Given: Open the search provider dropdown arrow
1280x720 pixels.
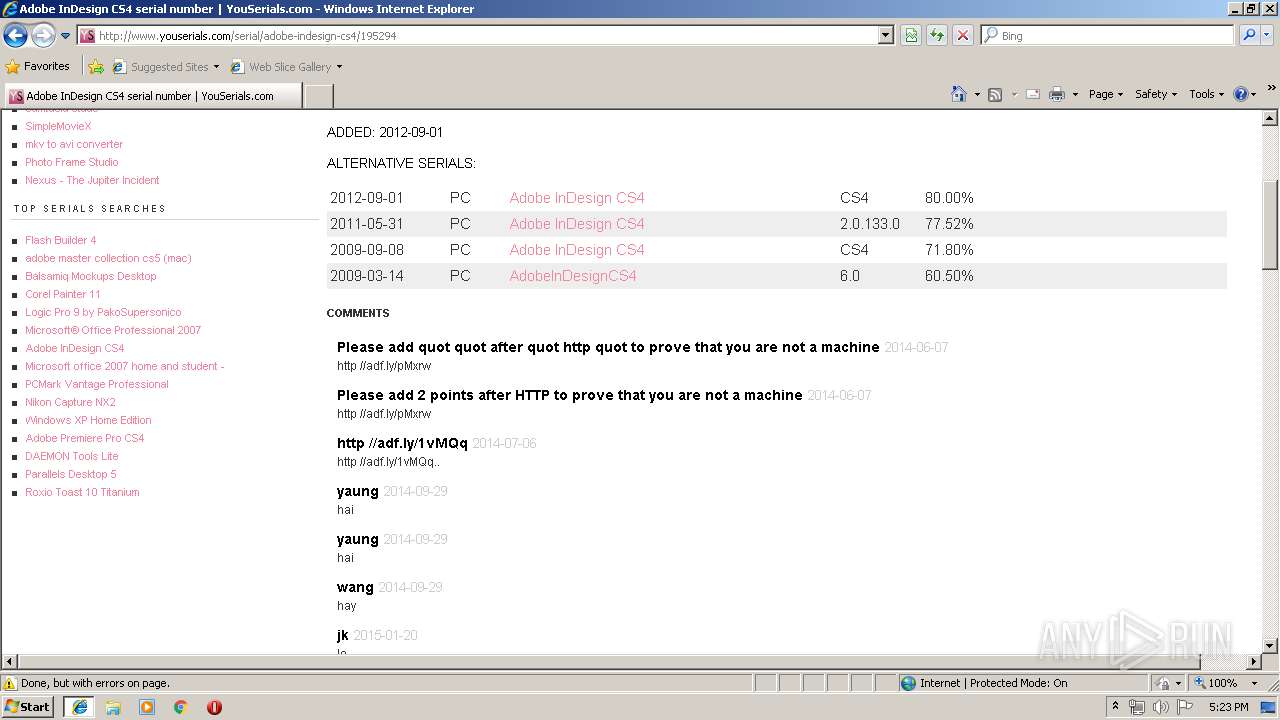Looking at the screenshot, I should [x=1266, y=35].
